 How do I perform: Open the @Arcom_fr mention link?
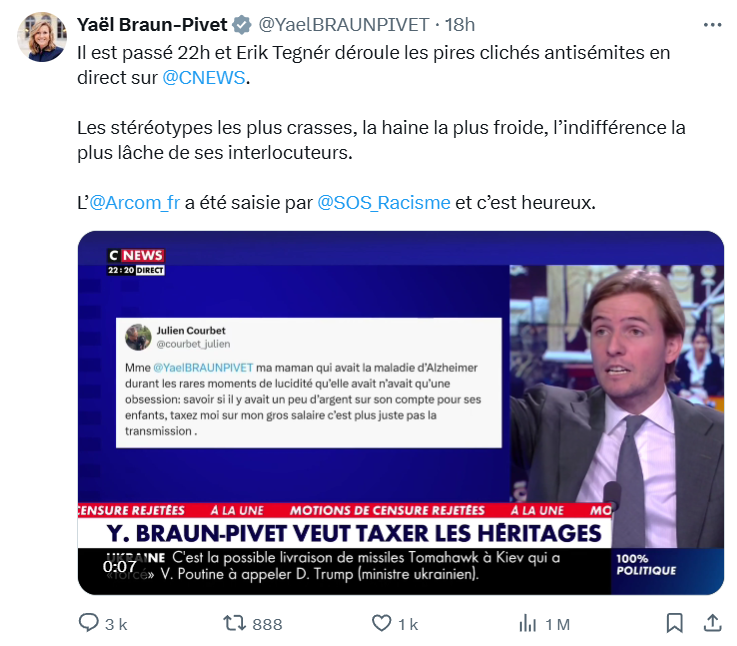click(x=134, y=203)
